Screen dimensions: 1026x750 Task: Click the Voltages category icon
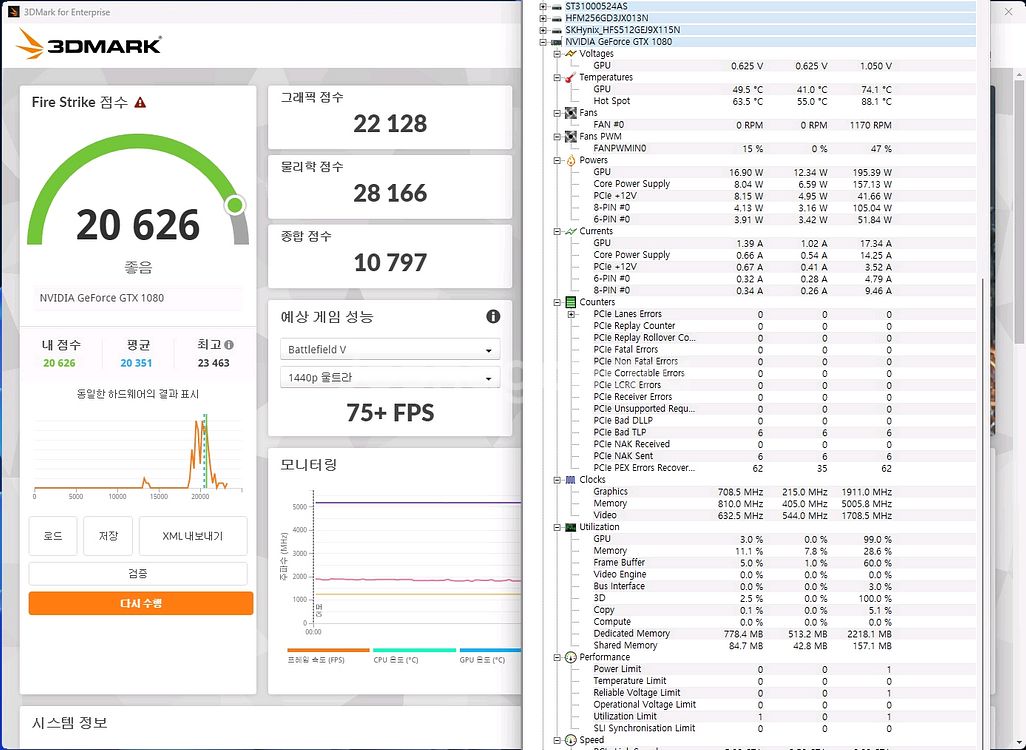571,54
